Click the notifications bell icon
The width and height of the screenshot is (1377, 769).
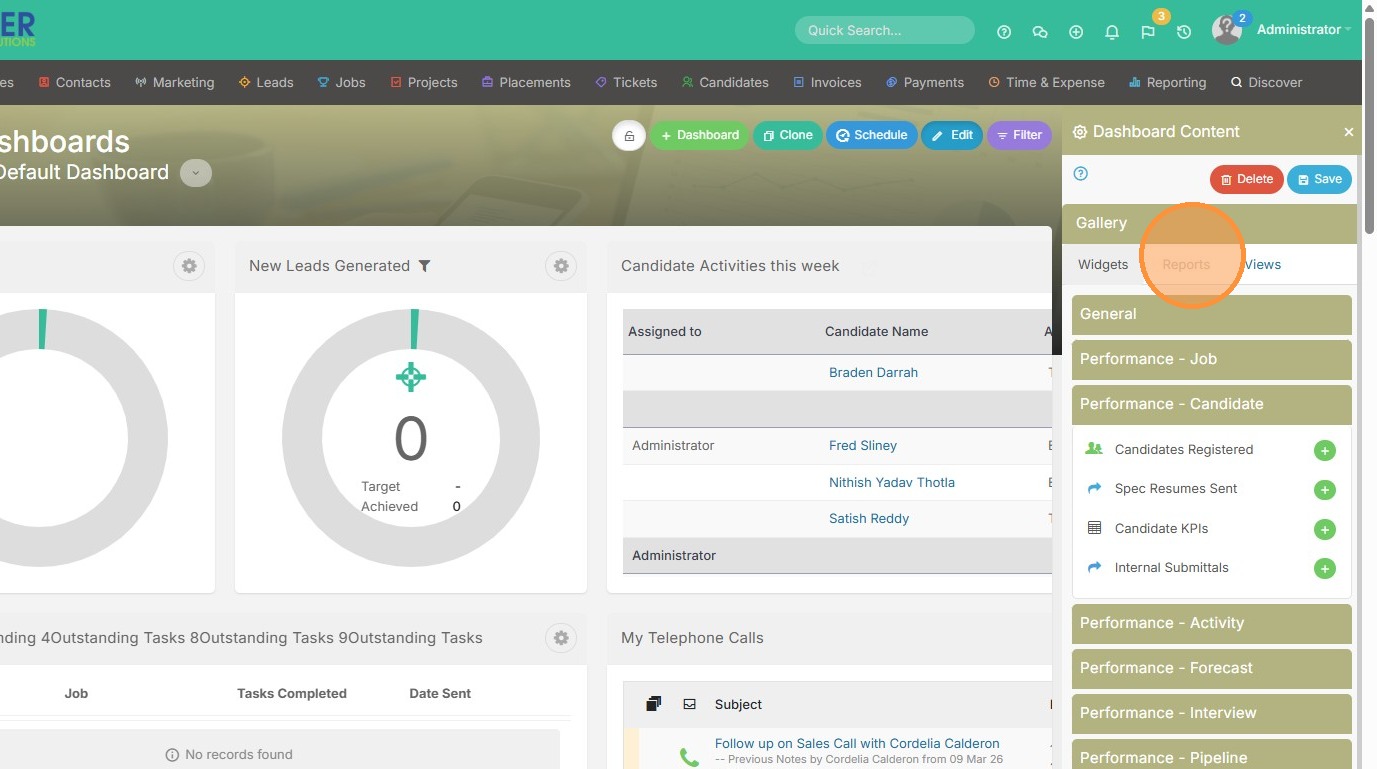click(1112, 32)
